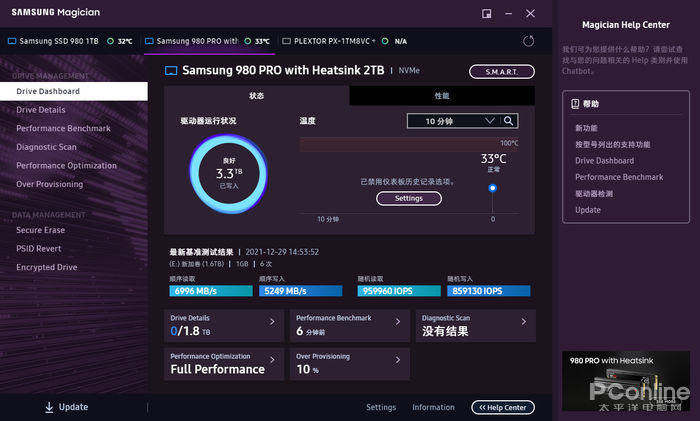Viewport: 700px width, 421px height.
Task: Expand the Performance Benchmark card arrow
Action: point(398,321)
